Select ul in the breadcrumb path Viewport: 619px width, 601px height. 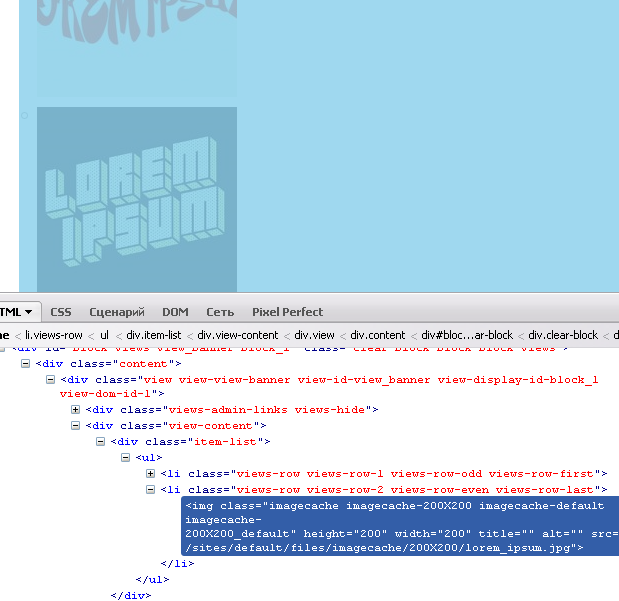click(104, 335)
